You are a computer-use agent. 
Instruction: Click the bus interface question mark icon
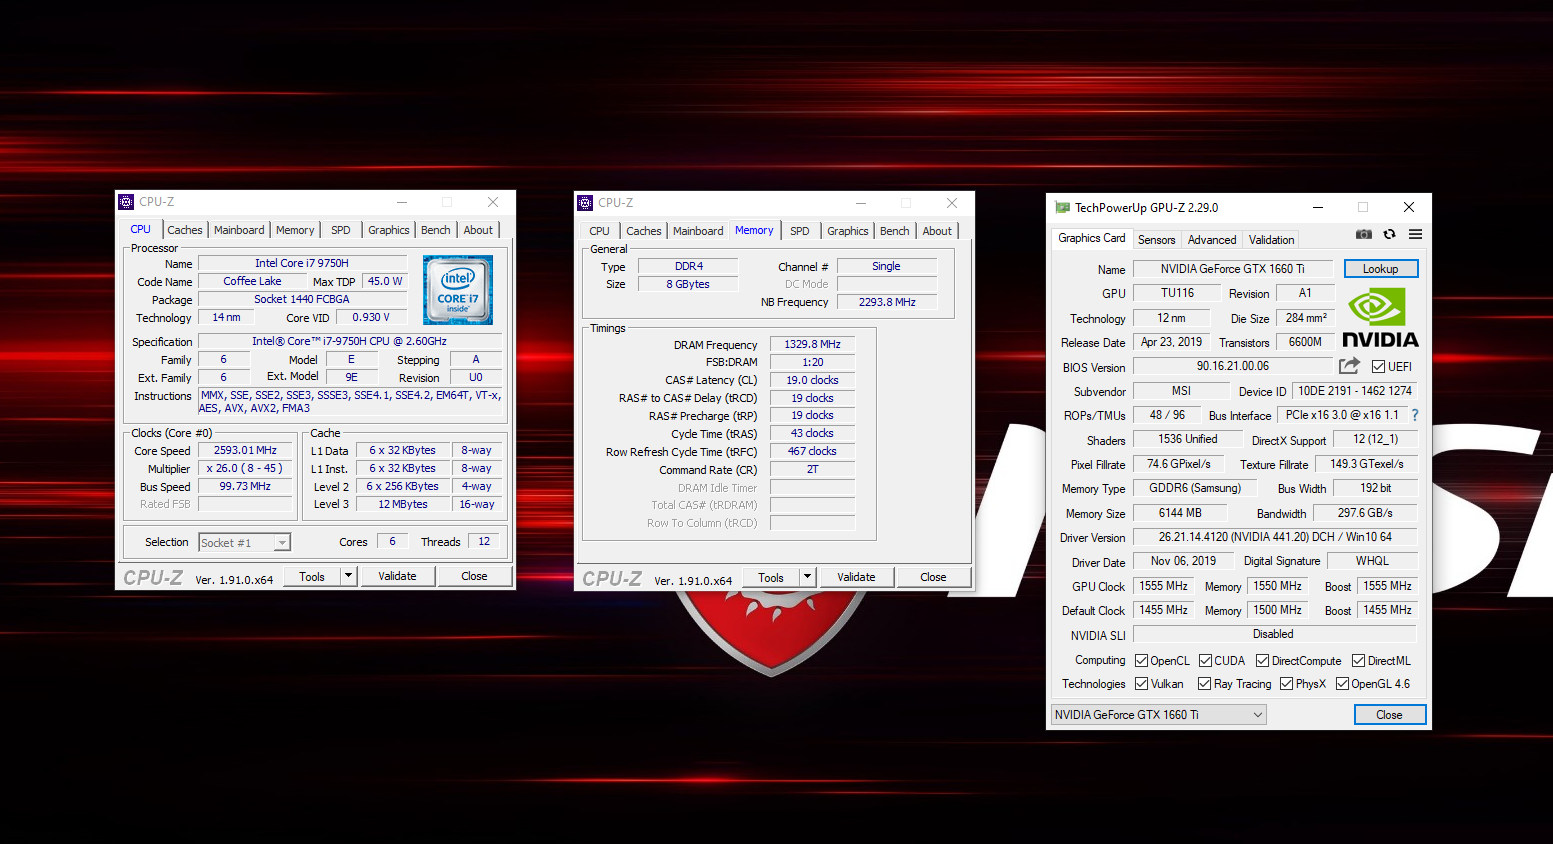pos(1415,415)
